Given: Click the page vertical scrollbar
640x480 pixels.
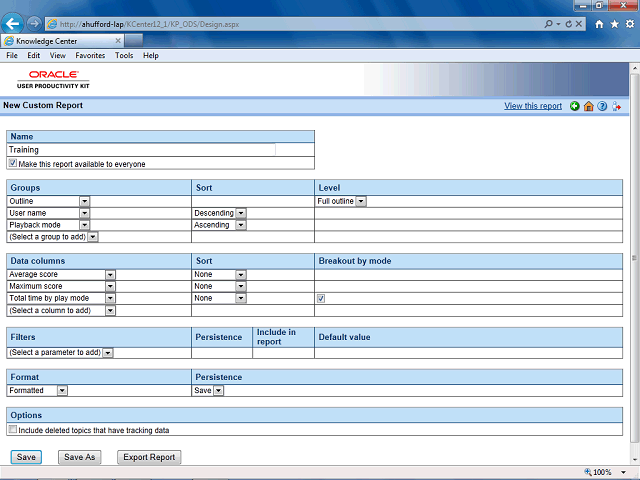Looking at the screenshot, I should click(634, 258).
